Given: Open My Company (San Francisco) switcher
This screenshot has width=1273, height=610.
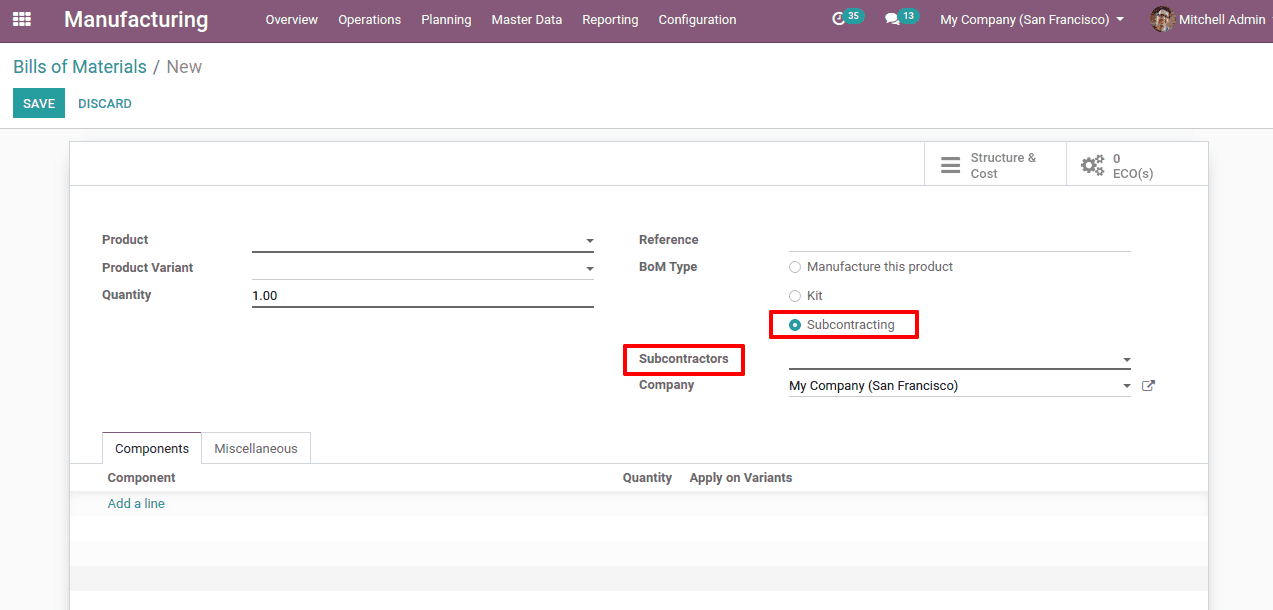Looking at the screenshot, I should [x=1032, y=19].
